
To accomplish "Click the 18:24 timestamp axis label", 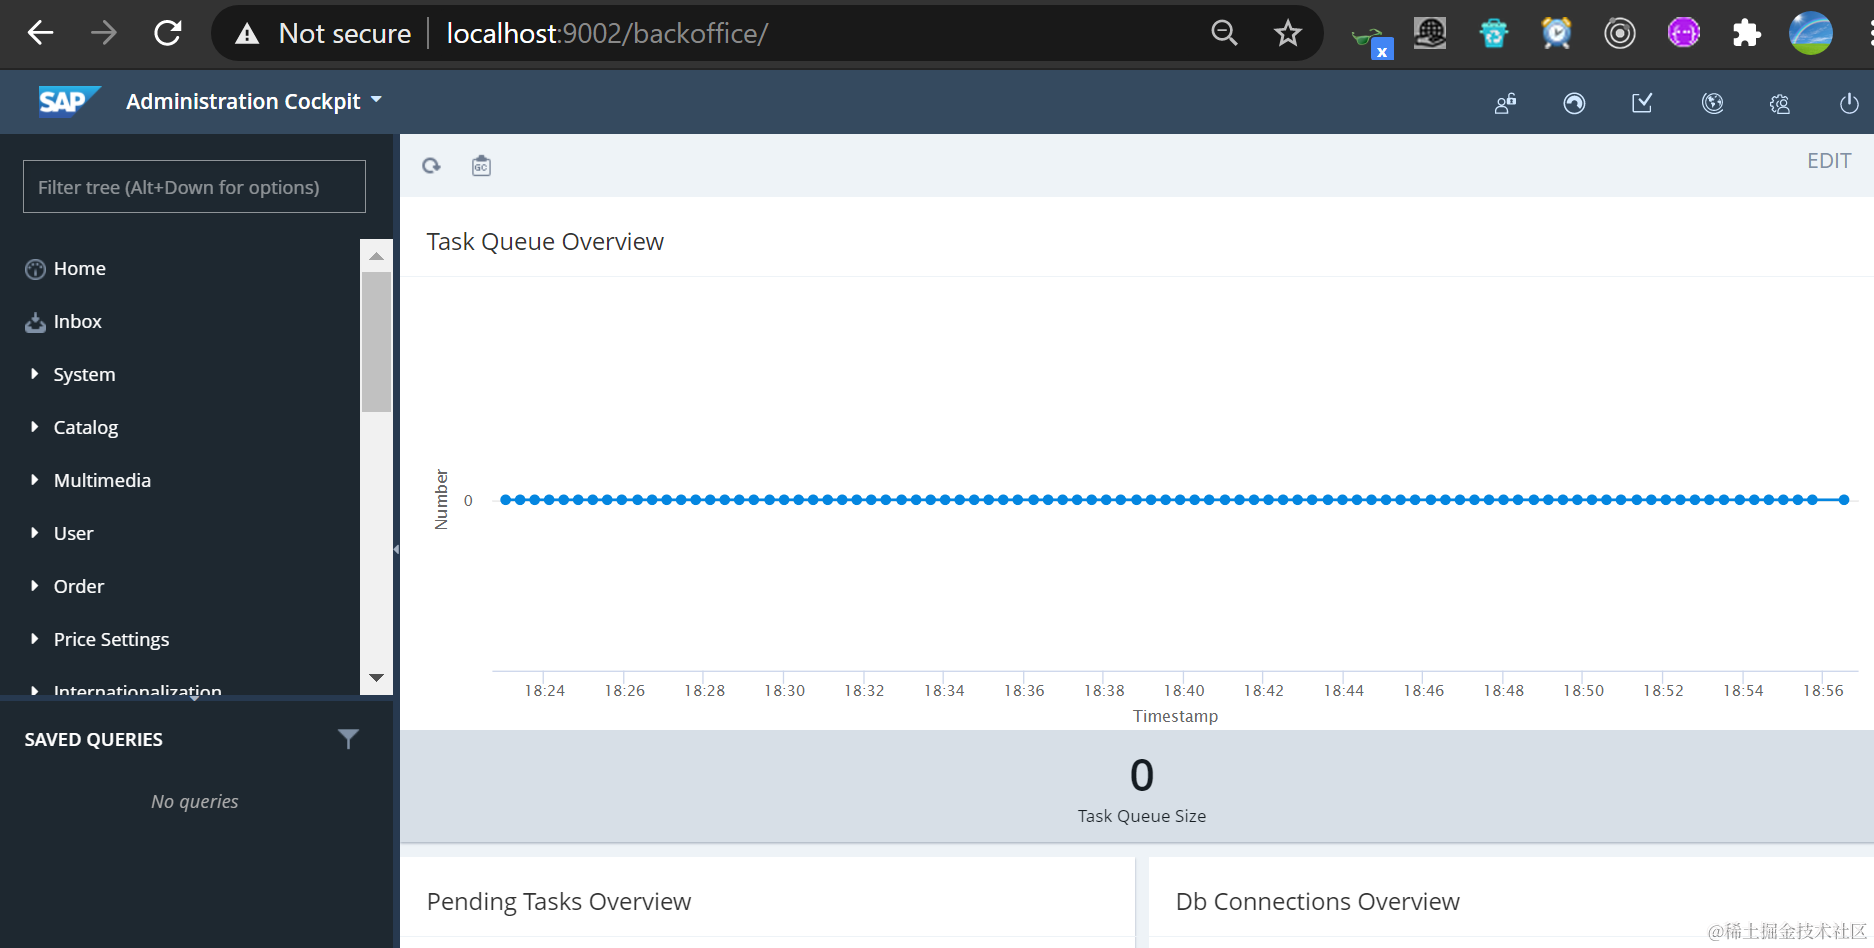I will click(545, 691).
